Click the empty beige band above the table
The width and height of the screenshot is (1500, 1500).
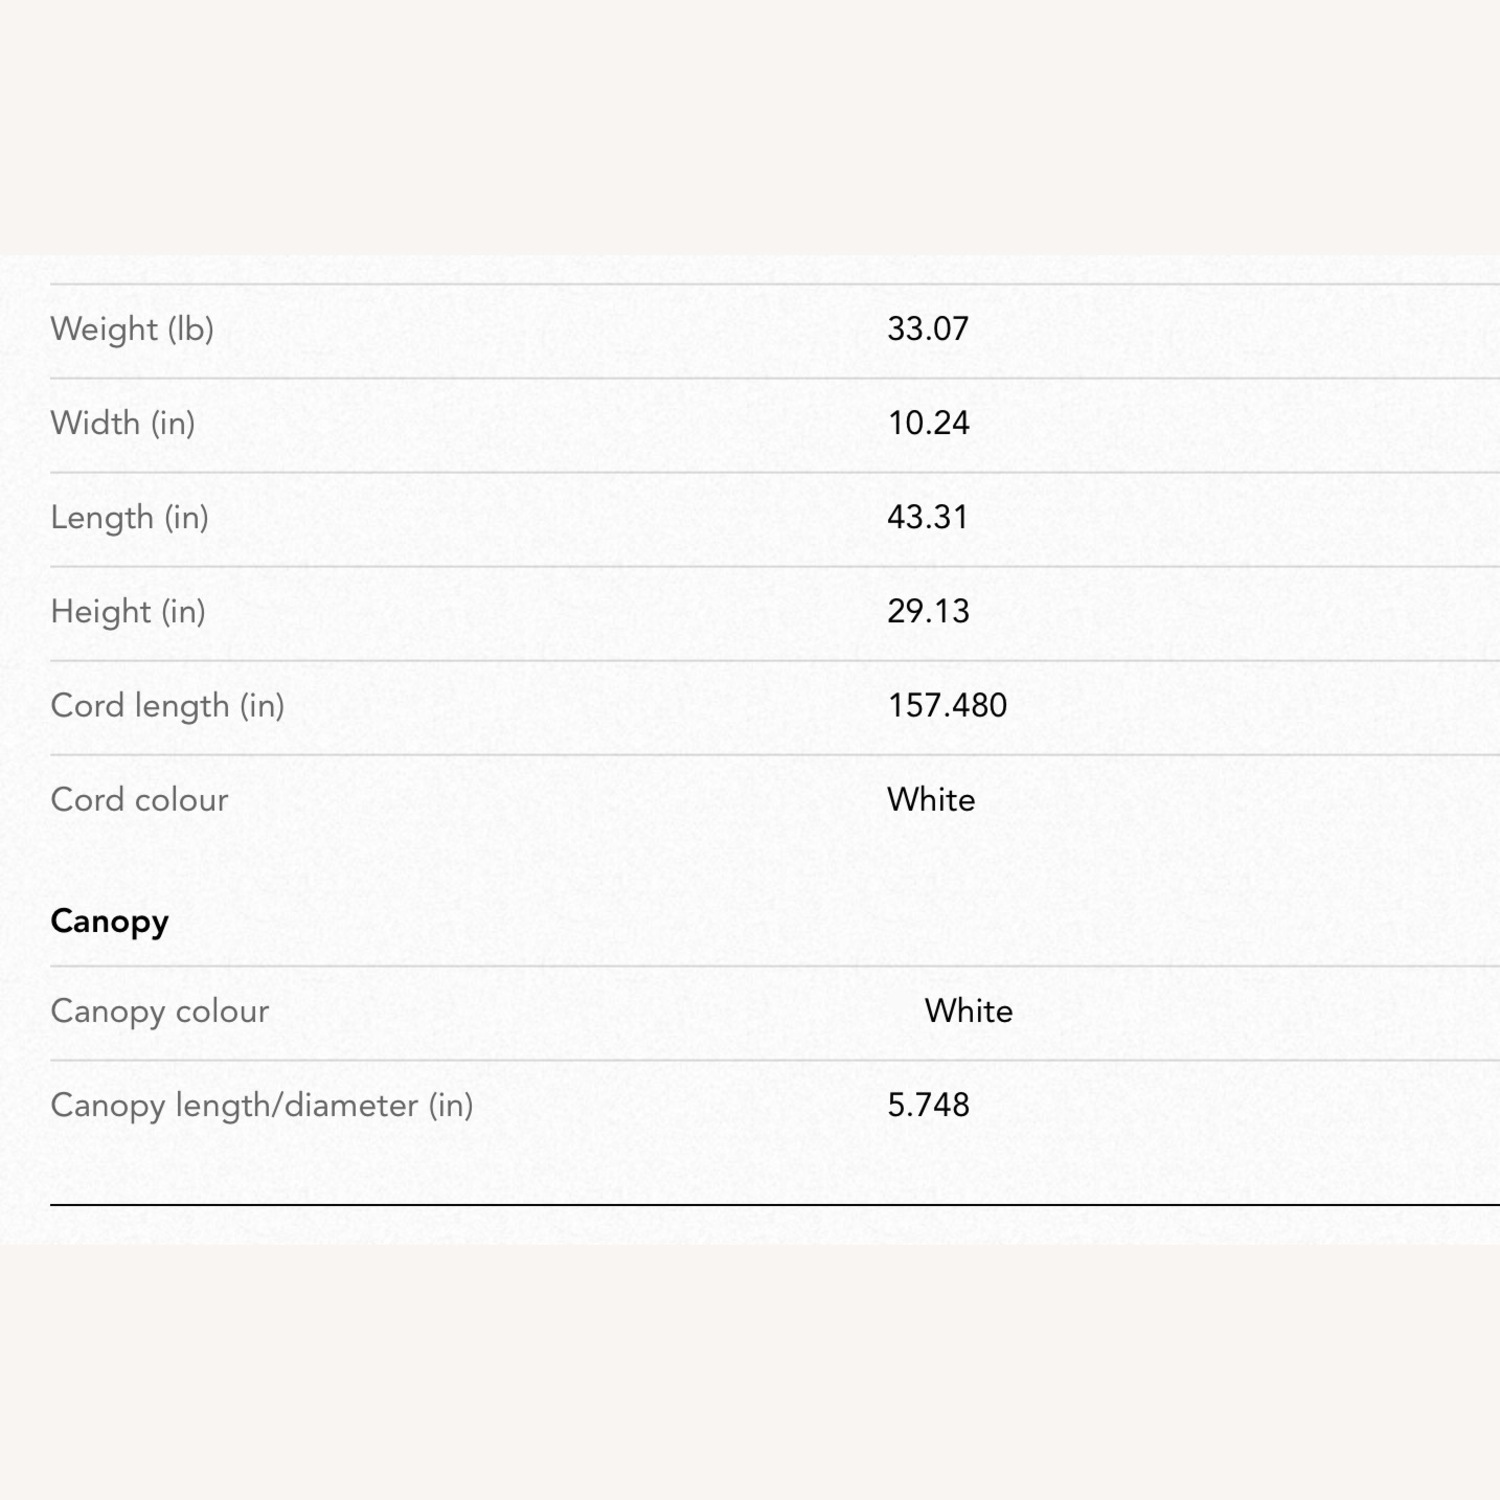point(750,125)
